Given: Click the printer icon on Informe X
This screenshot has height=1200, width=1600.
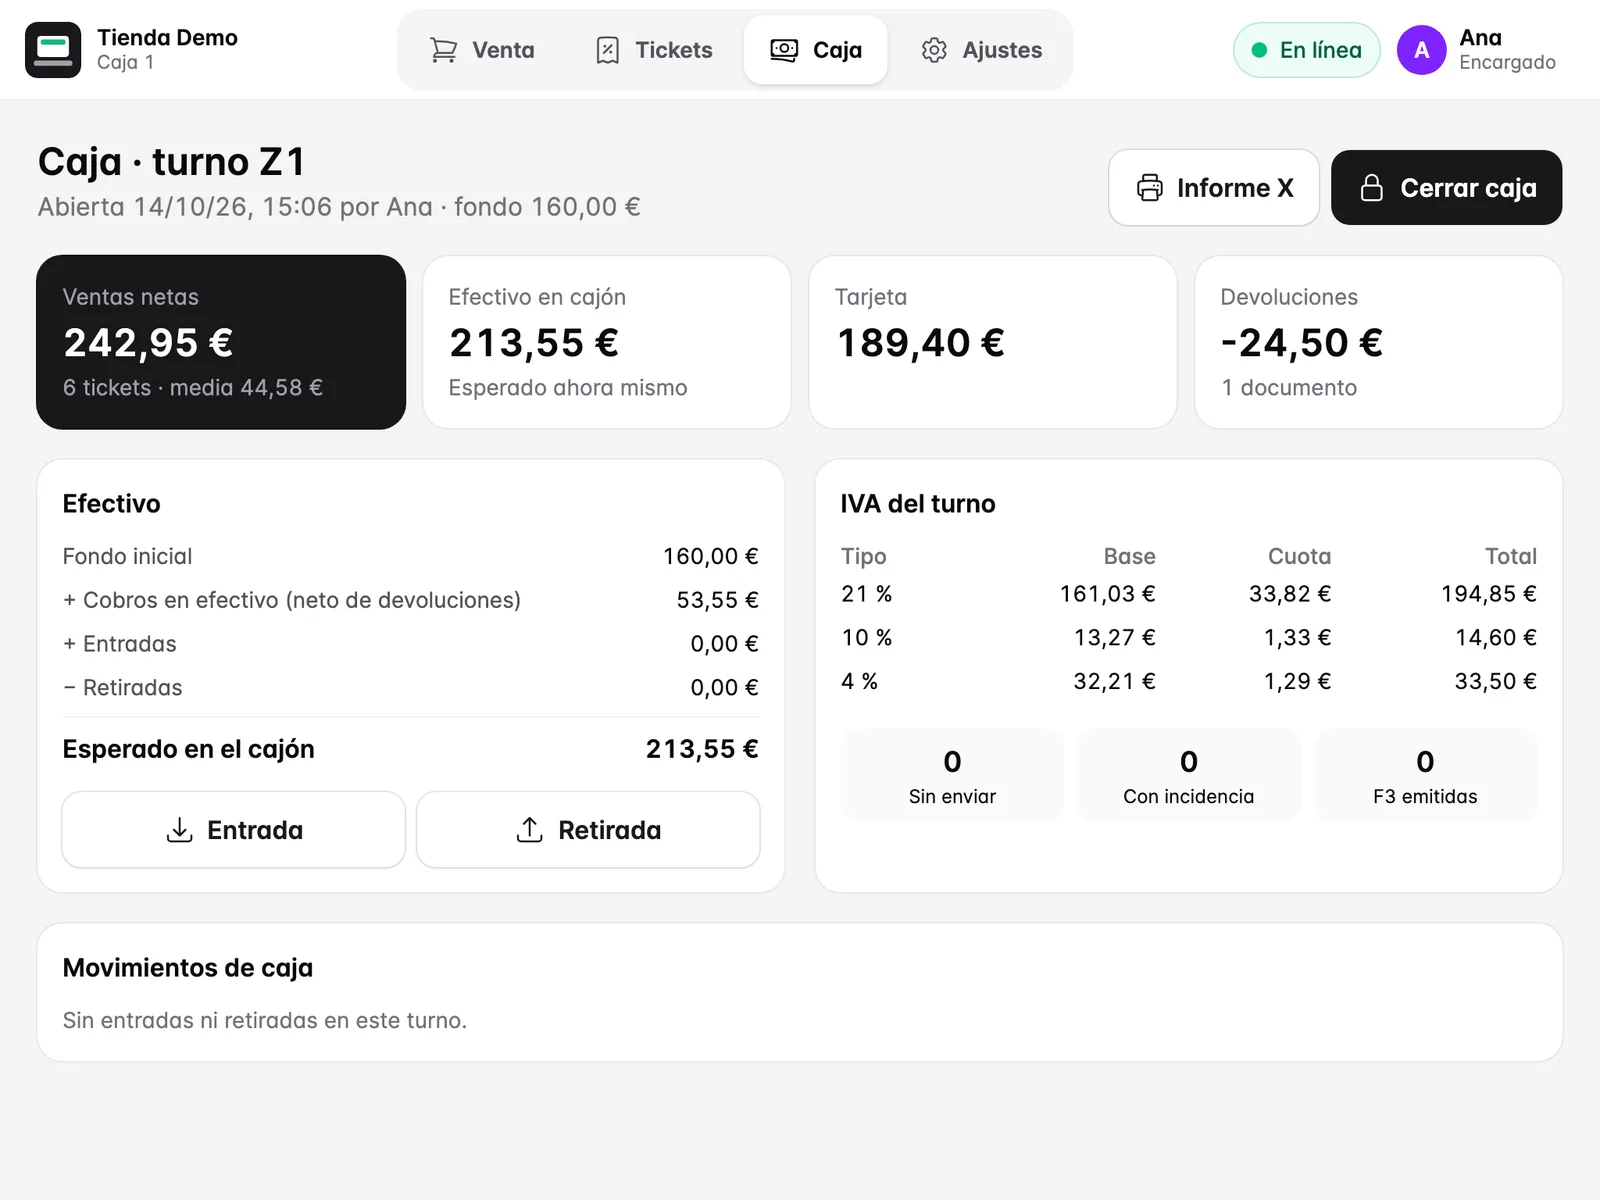Looking at the screenshot, I should pos(1150,188).
